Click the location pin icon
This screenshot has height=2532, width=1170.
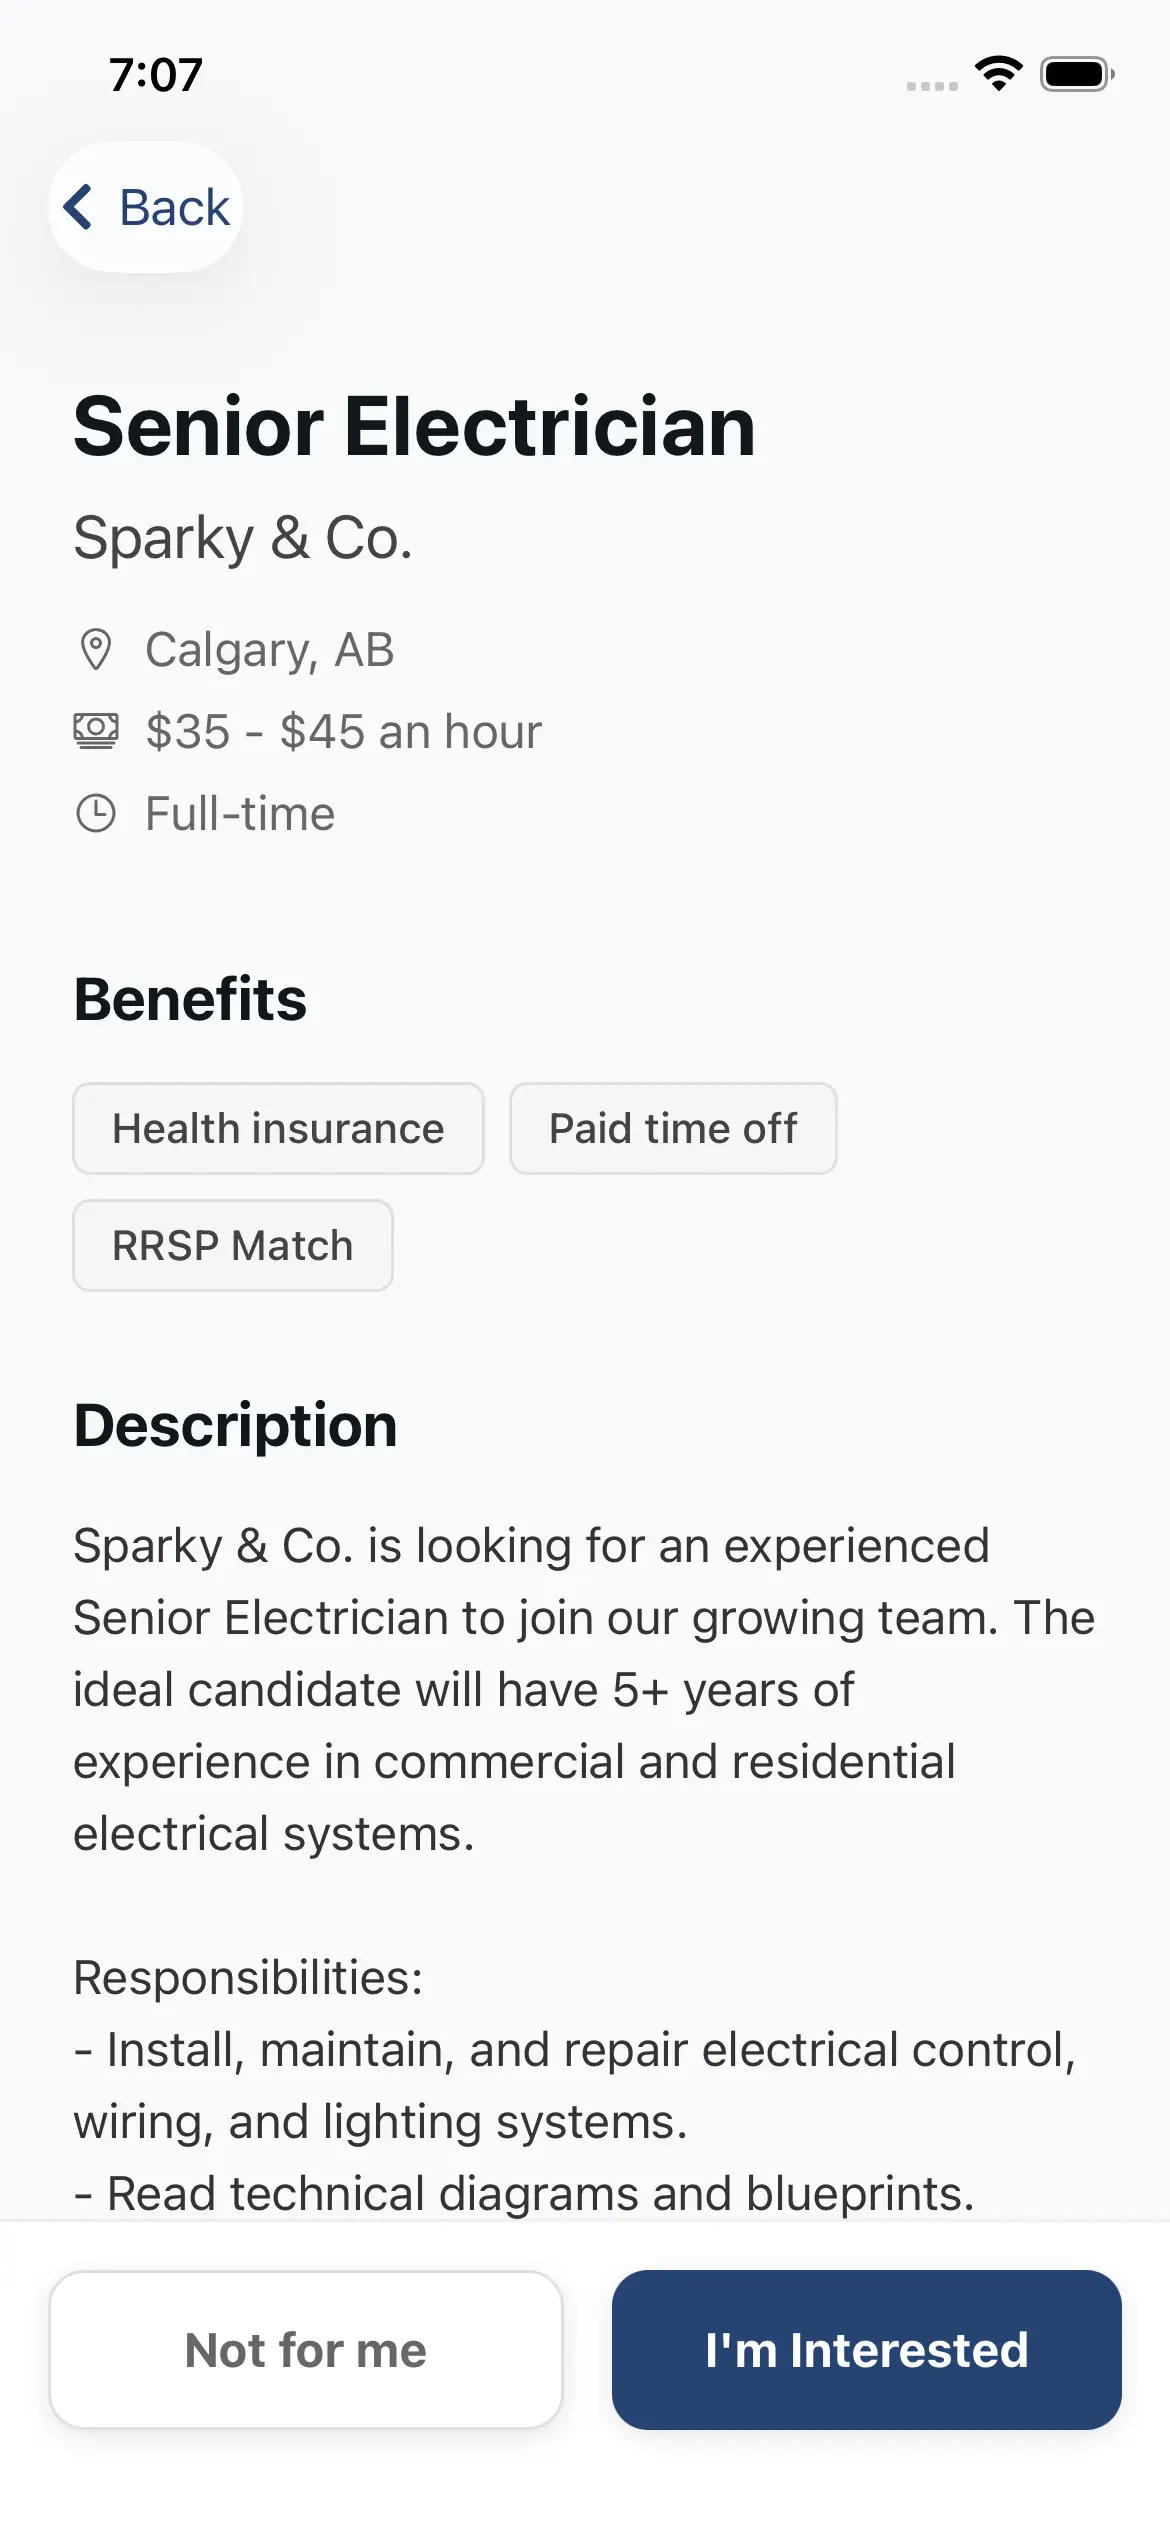point(96,650)
